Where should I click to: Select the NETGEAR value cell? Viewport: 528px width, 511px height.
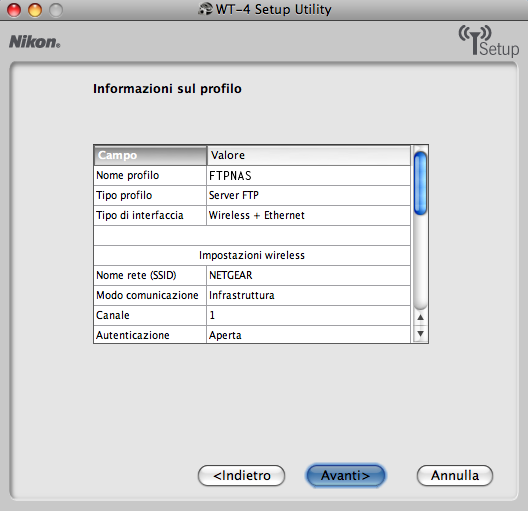point(308,275)
